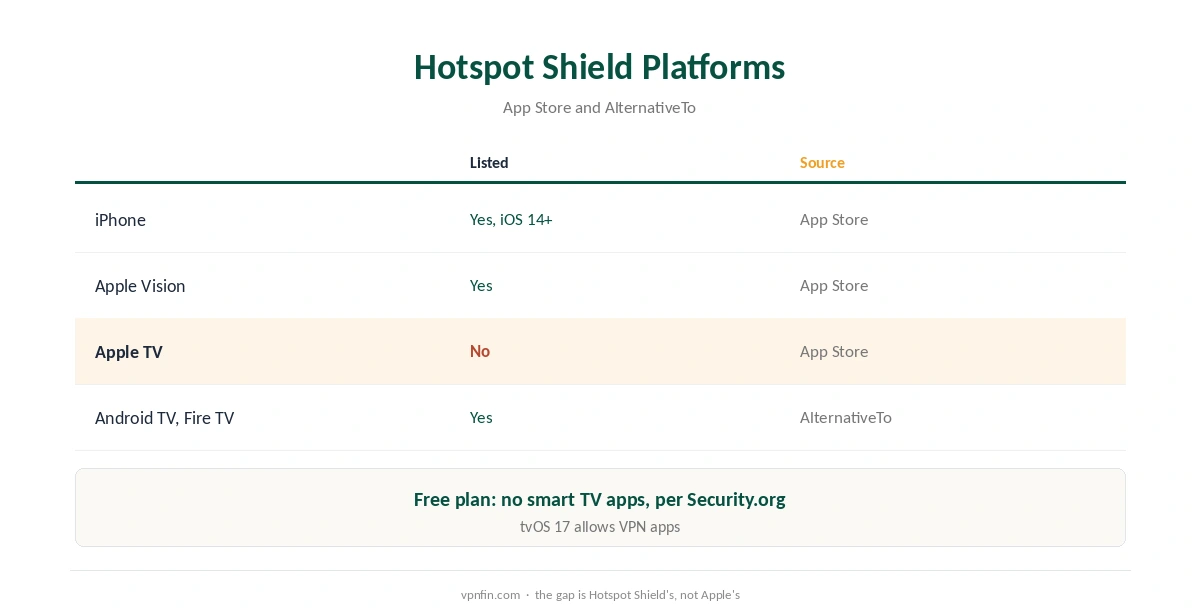1200x614 pixels.
Task: Select the 'App Store and AlternativeTo' subtitle
Action: click(599, 107)
